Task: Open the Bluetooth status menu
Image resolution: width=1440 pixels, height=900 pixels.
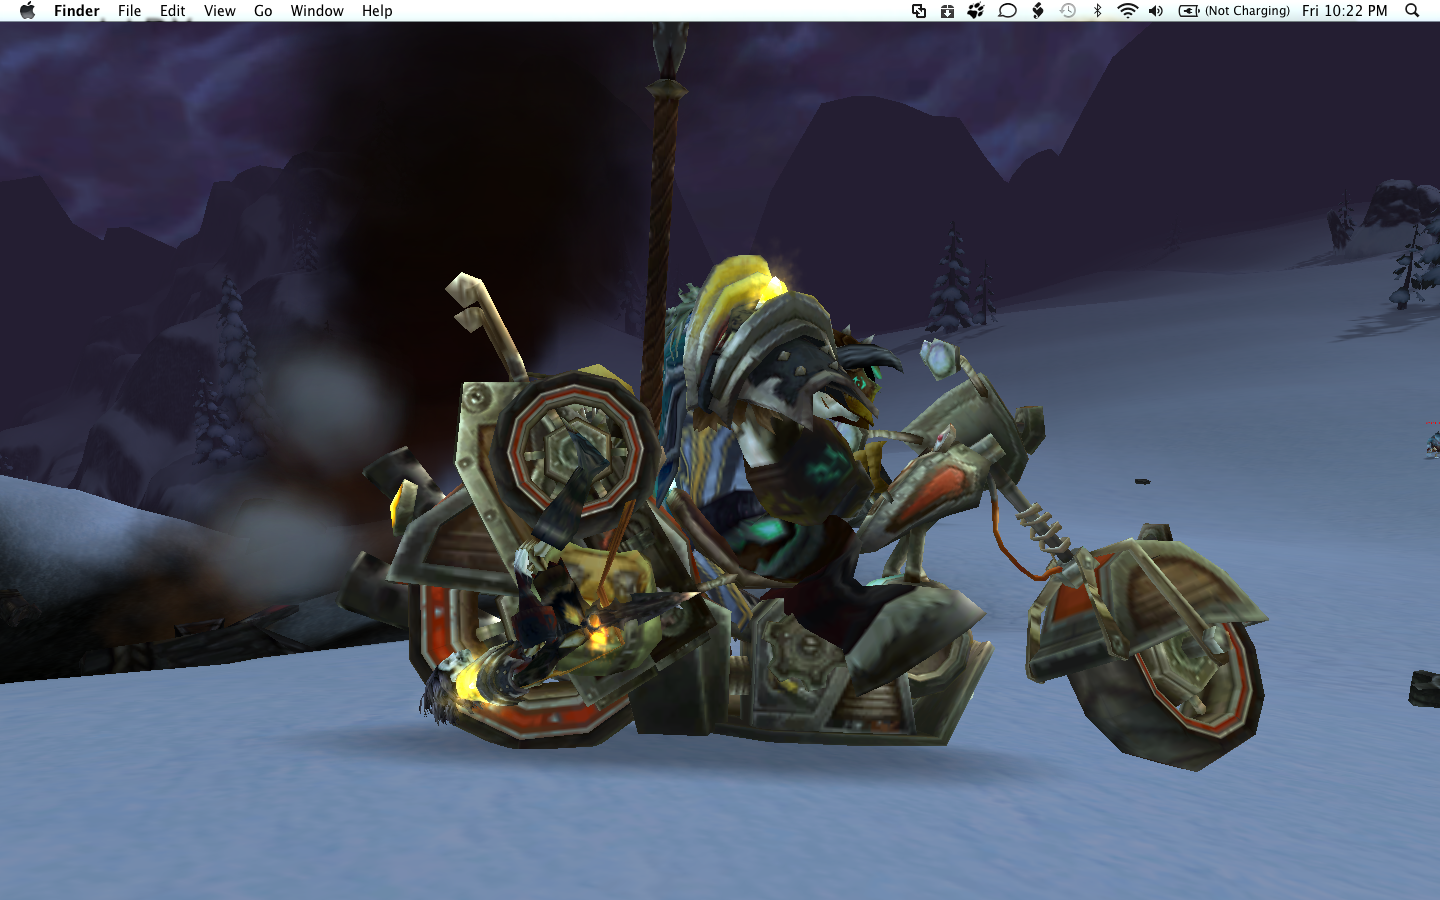Action: [x=1097, y=11]
